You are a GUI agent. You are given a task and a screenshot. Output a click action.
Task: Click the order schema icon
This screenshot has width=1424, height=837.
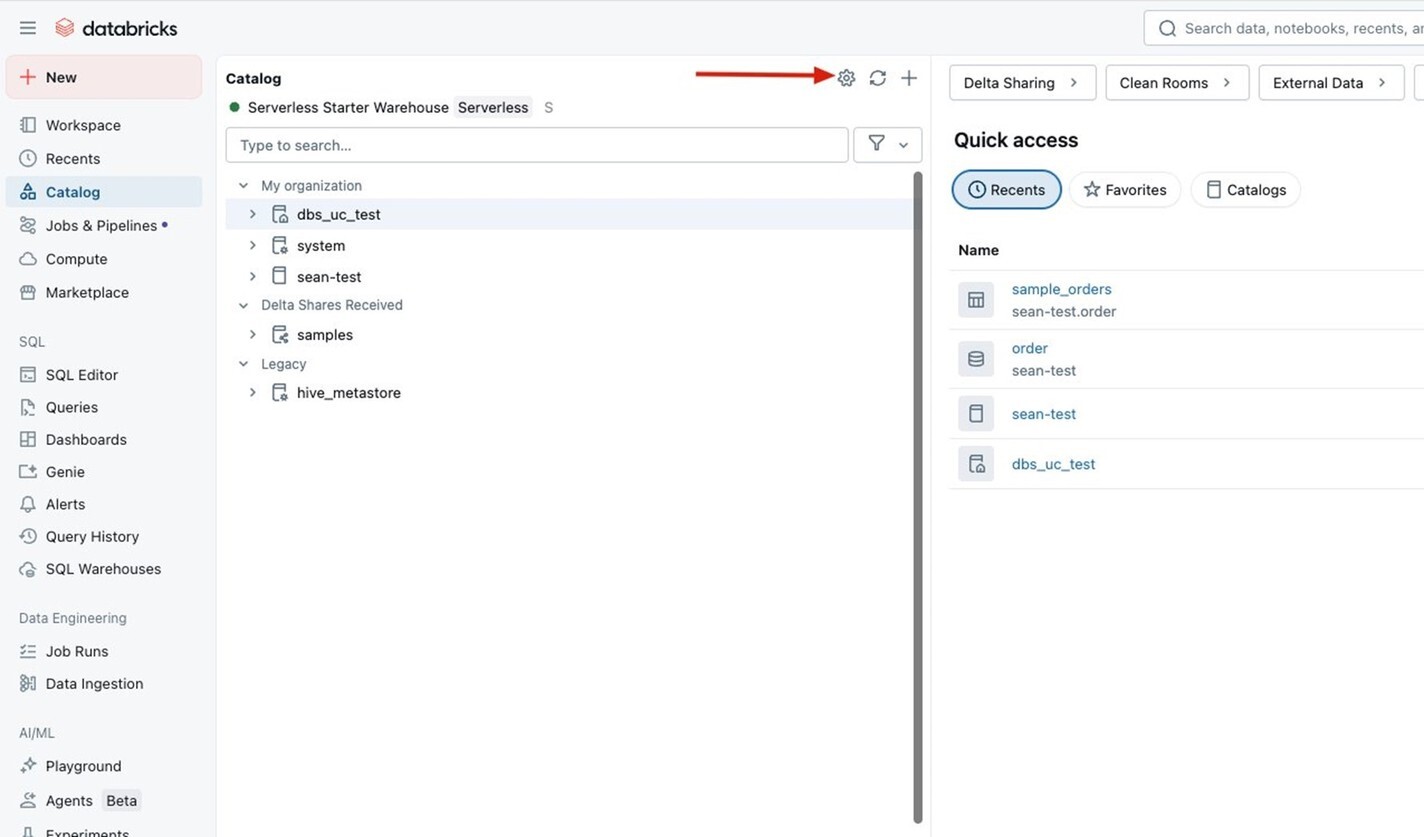point(976,358)
